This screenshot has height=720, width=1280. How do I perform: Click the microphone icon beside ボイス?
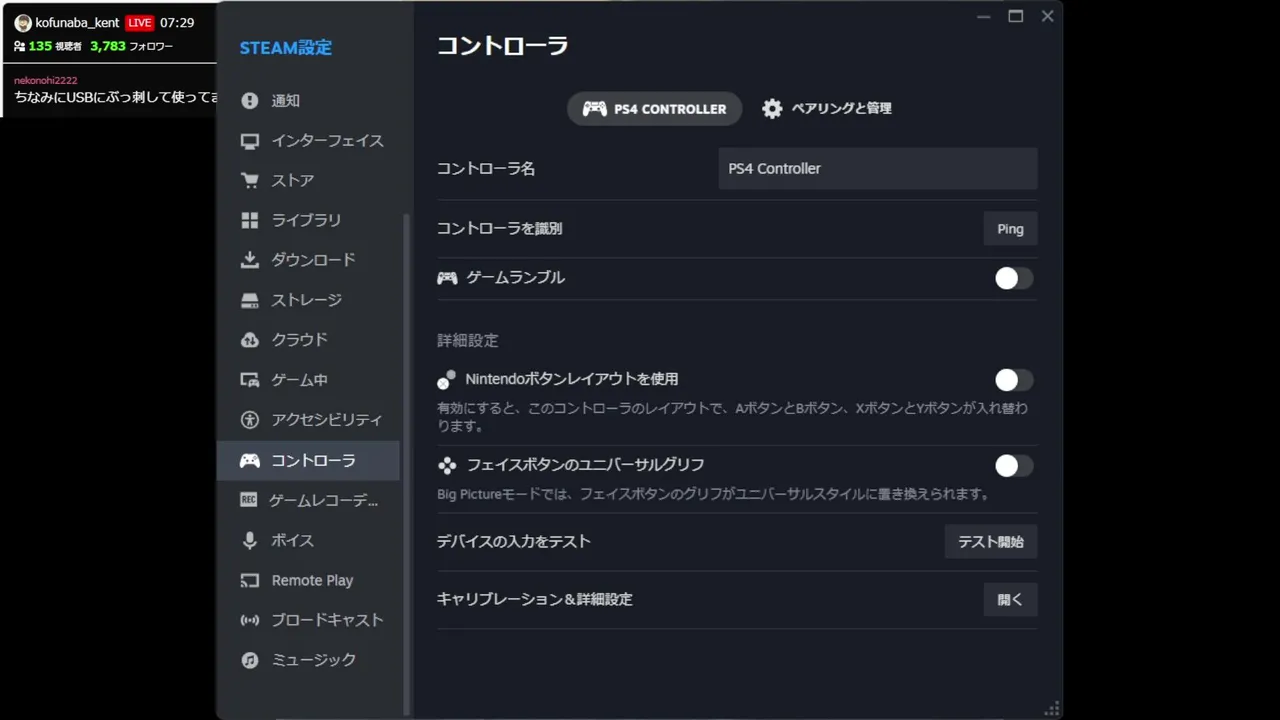coord(250,540)
